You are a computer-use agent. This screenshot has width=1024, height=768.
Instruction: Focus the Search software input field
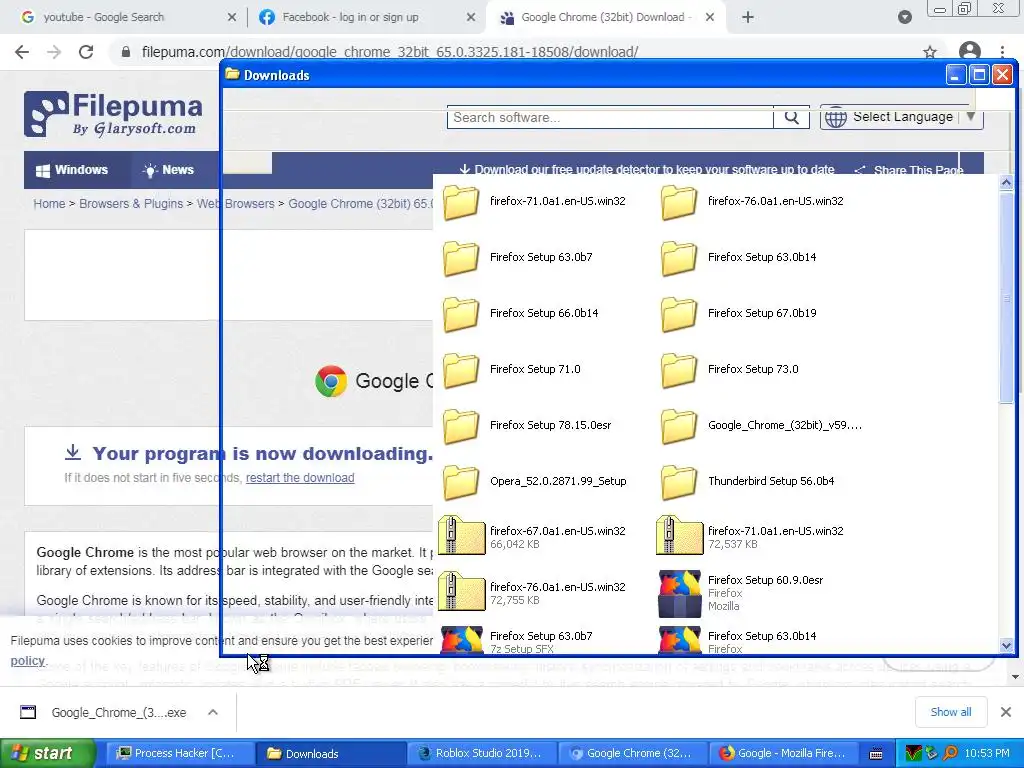point(610,118)
